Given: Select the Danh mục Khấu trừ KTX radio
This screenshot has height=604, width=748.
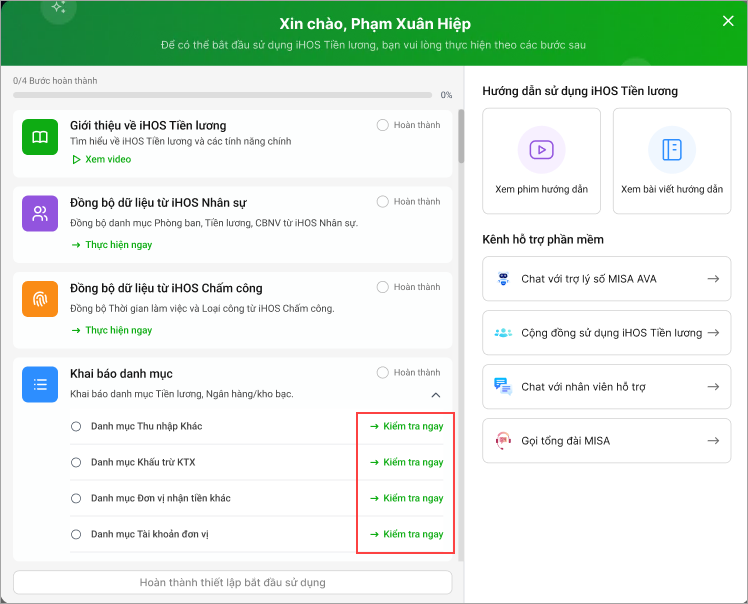Looking at the screenshot, I should pyautogui.click(x=76, y=462).
